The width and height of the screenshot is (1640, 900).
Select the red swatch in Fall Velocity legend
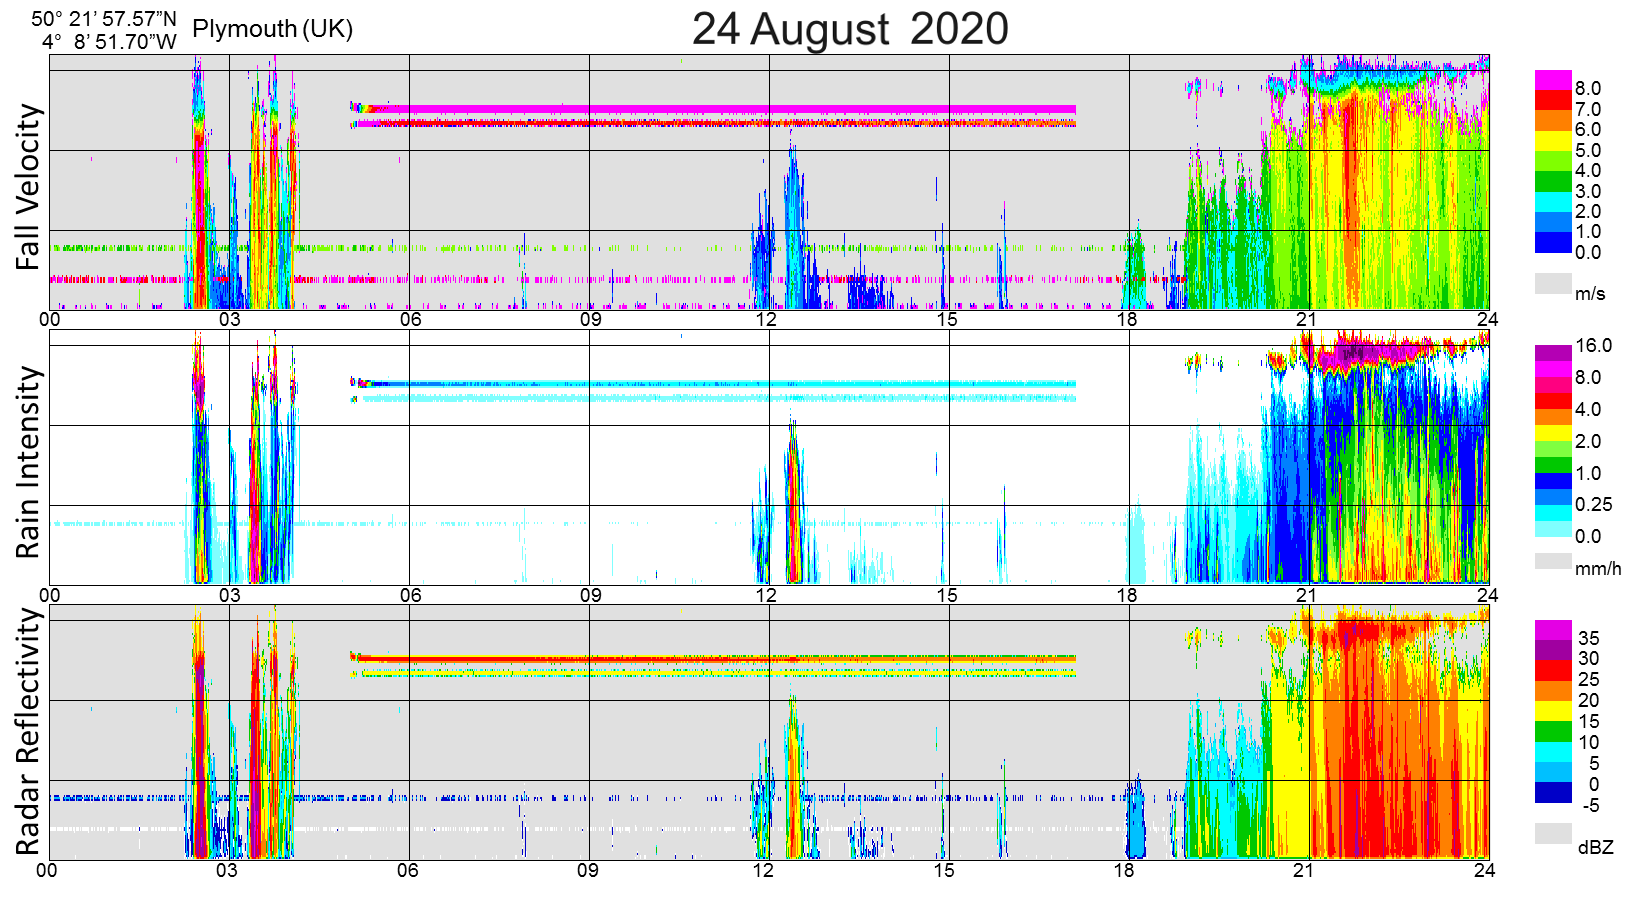[1553, 100]
